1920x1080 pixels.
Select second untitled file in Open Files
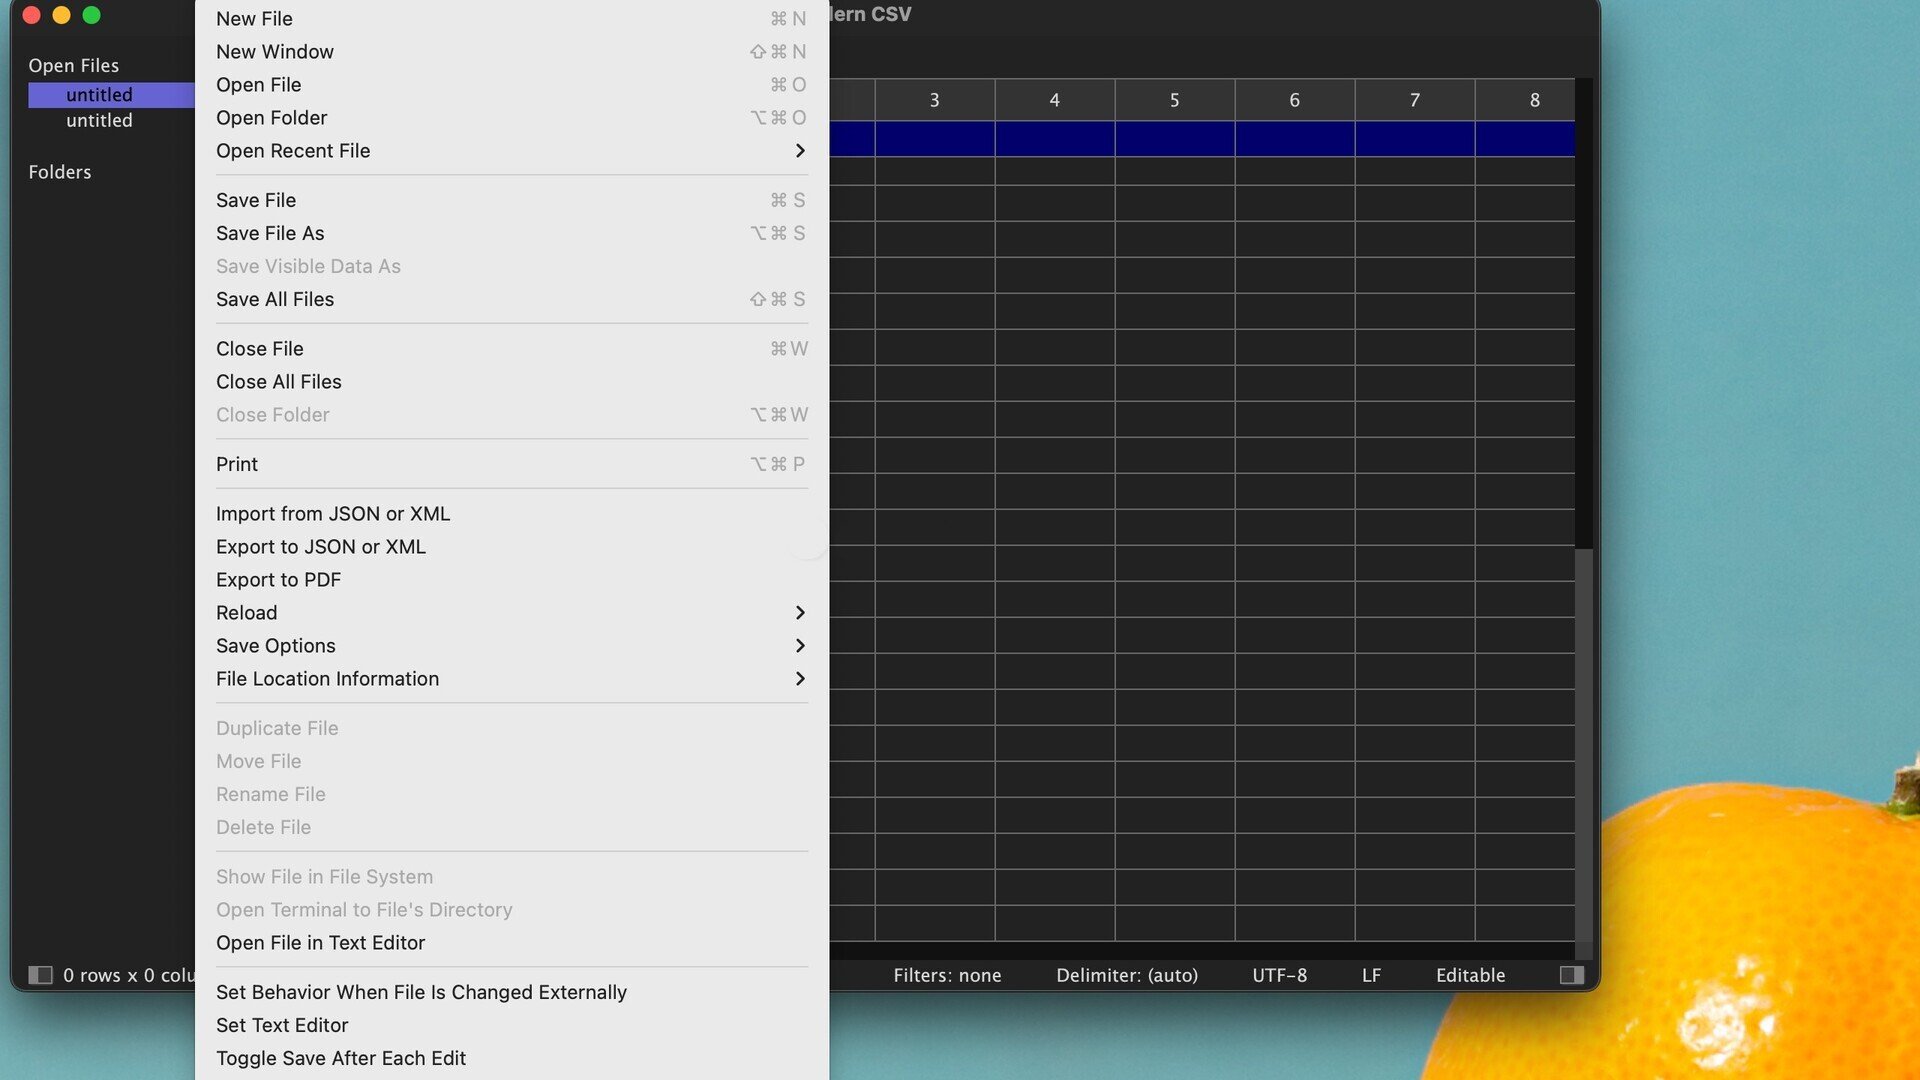[99, 120]
